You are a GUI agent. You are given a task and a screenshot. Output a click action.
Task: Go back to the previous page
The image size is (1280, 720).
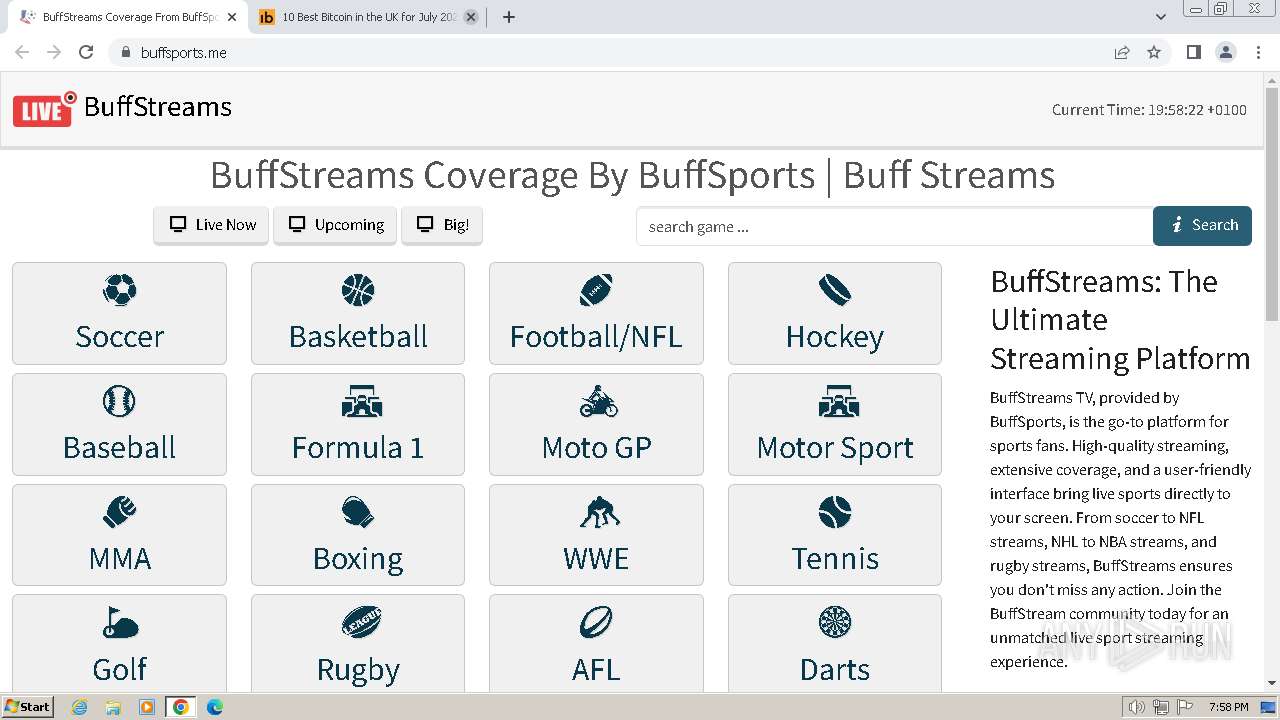coord(22,52)
